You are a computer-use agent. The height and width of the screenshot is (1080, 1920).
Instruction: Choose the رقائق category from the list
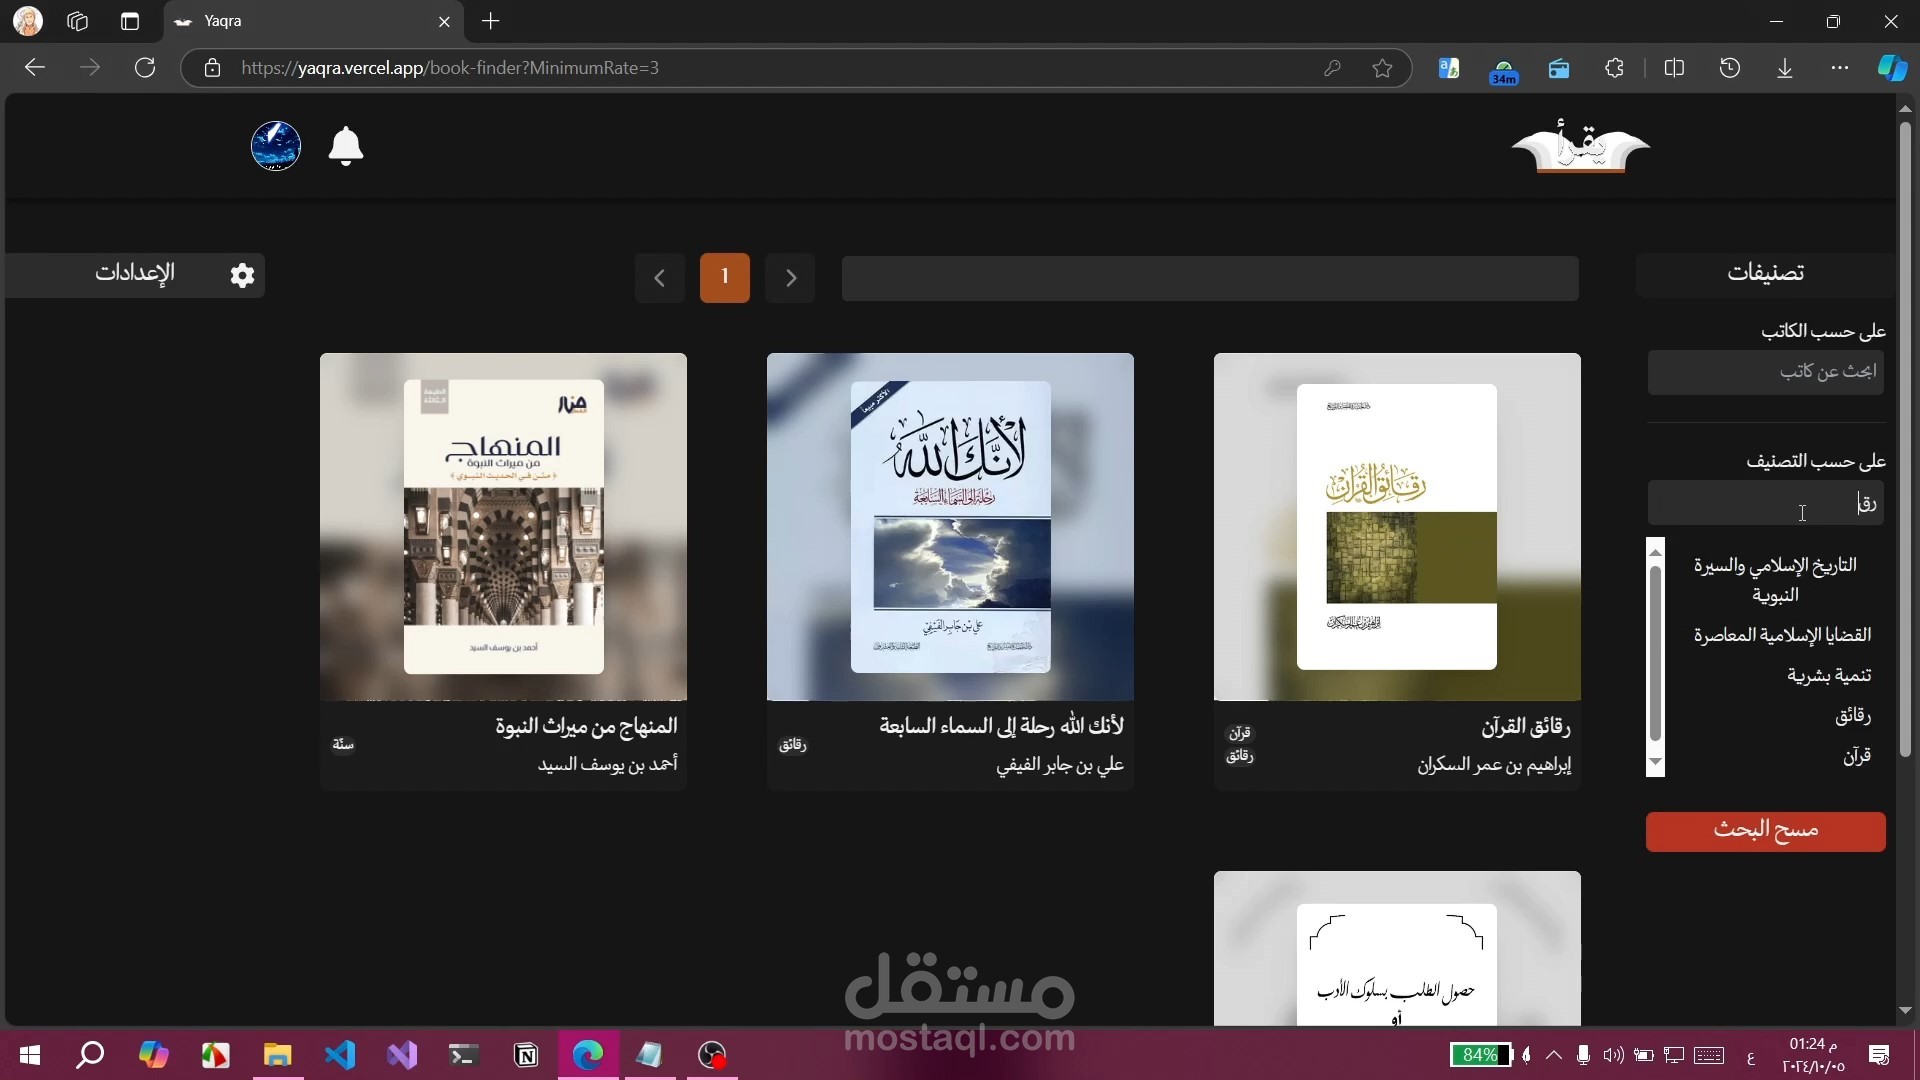point(1852,715)
